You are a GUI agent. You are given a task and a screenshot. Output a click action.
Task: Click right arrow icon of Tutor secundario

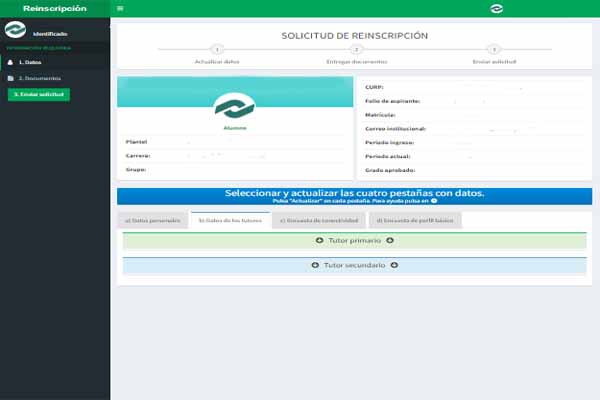pos(394,265)
